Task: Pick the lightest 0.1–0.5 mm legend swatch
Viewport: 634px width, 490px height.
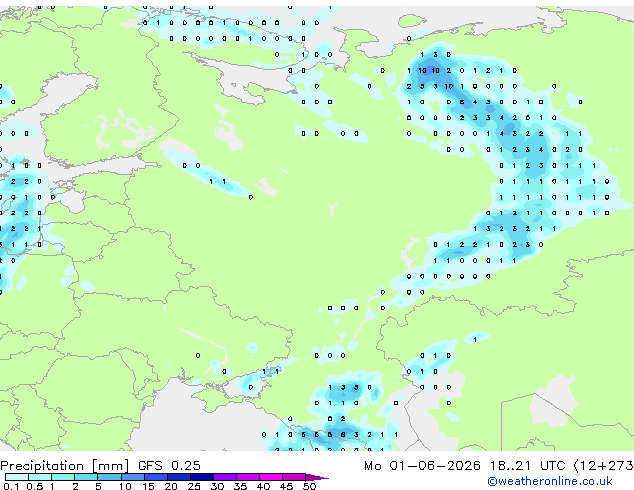Action: coord(17,477)
